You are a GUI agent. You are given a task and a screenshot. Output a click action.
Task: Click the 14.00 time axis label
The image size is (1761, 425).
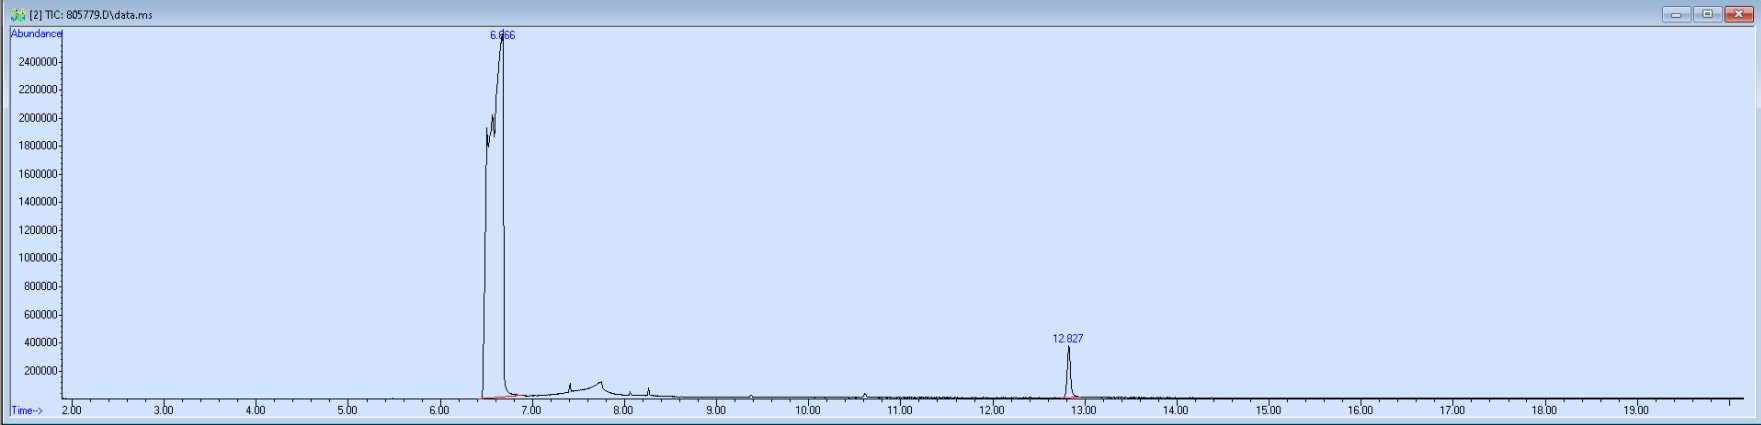pyautogui.click(x=1176, y=410)
